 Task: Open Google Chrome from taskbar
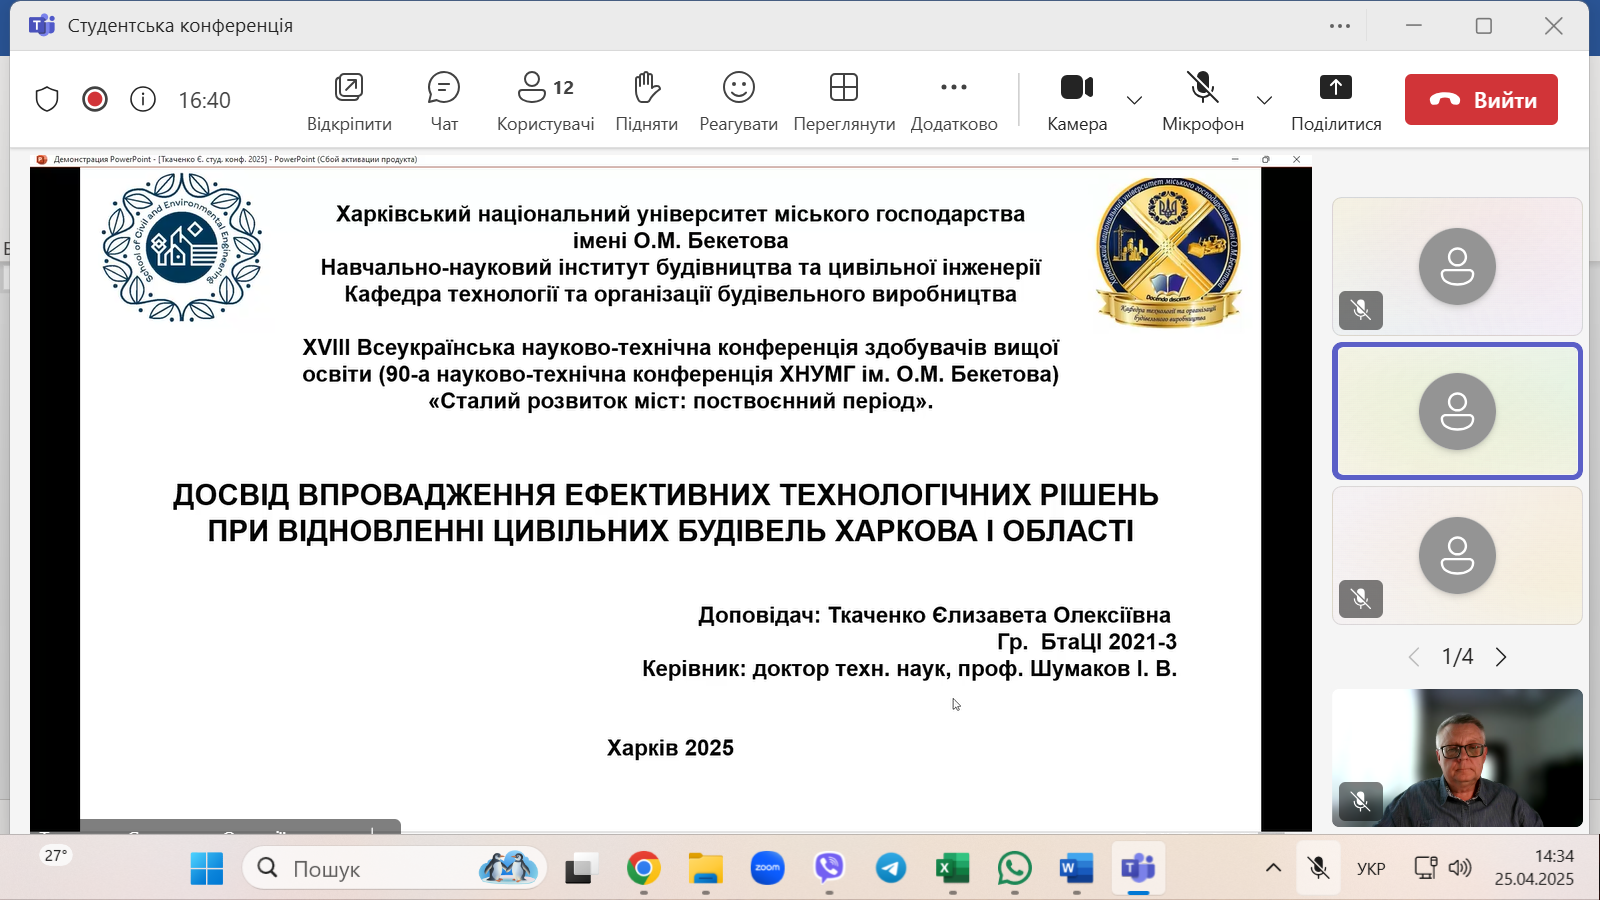[x=643, y=868]
